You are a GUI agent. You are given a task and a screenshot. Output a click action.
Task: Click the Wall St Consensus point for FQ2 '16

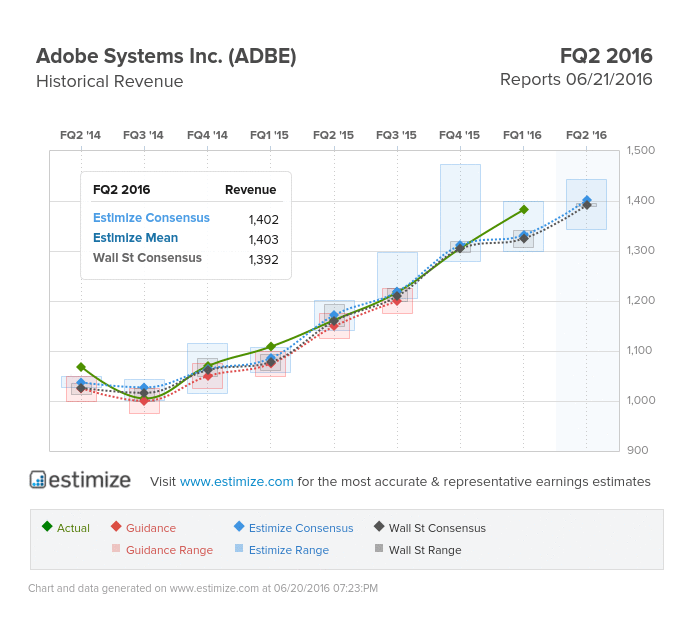(587, 205)
